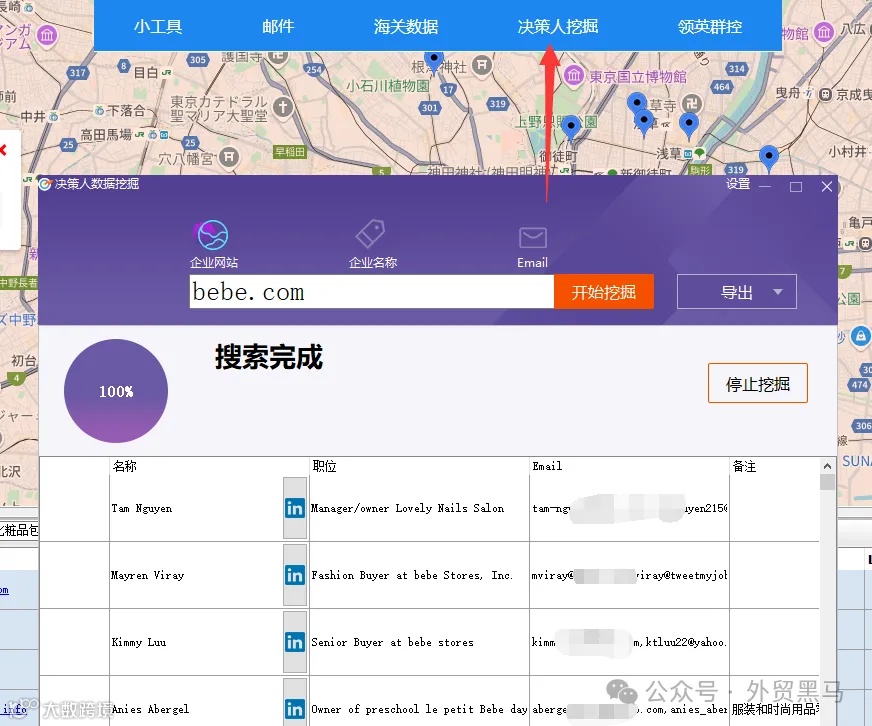Select the name cell Mayren Viray
The width and height of the screenshot is (872, 726).
coord(147,575)
